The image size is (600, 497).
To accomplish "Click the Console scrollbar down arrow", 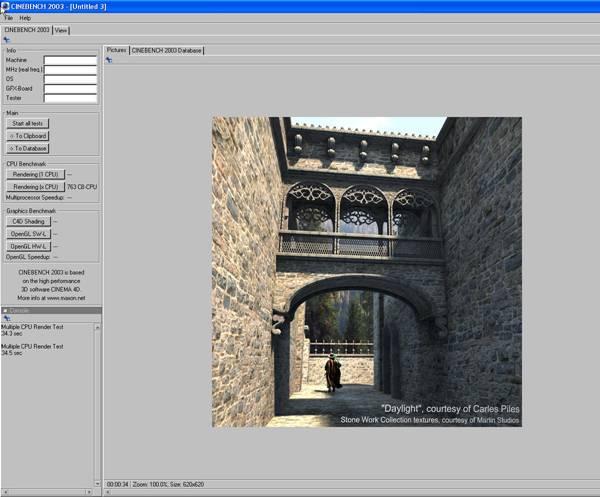I will click(97, 484).
